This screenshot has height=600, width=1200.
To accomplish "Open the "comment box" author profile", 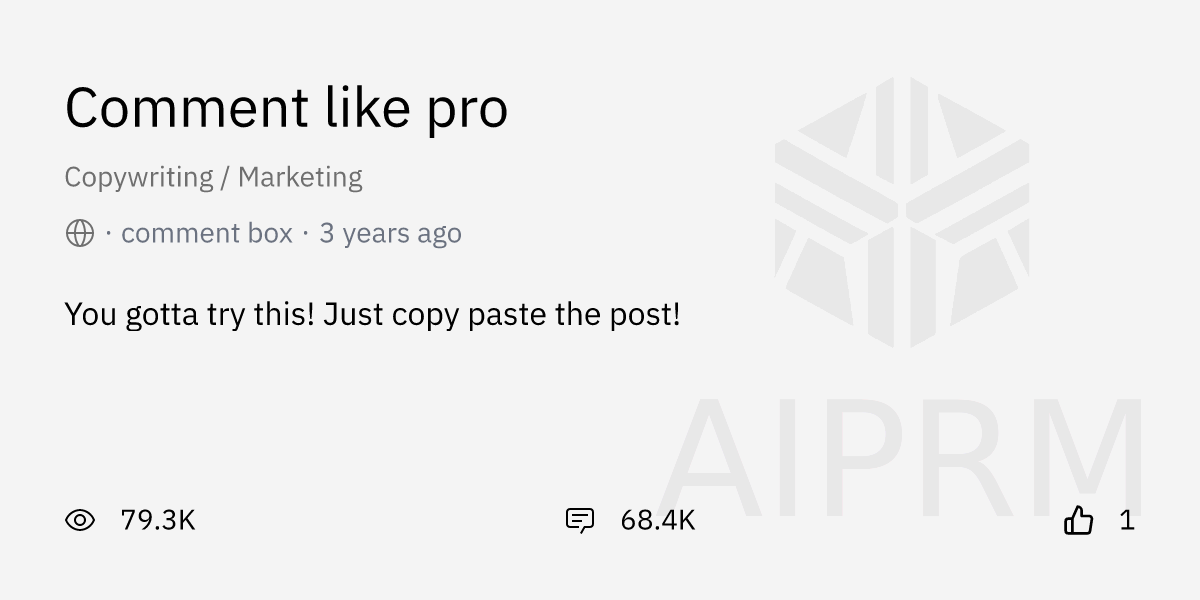I will [207, 234].
